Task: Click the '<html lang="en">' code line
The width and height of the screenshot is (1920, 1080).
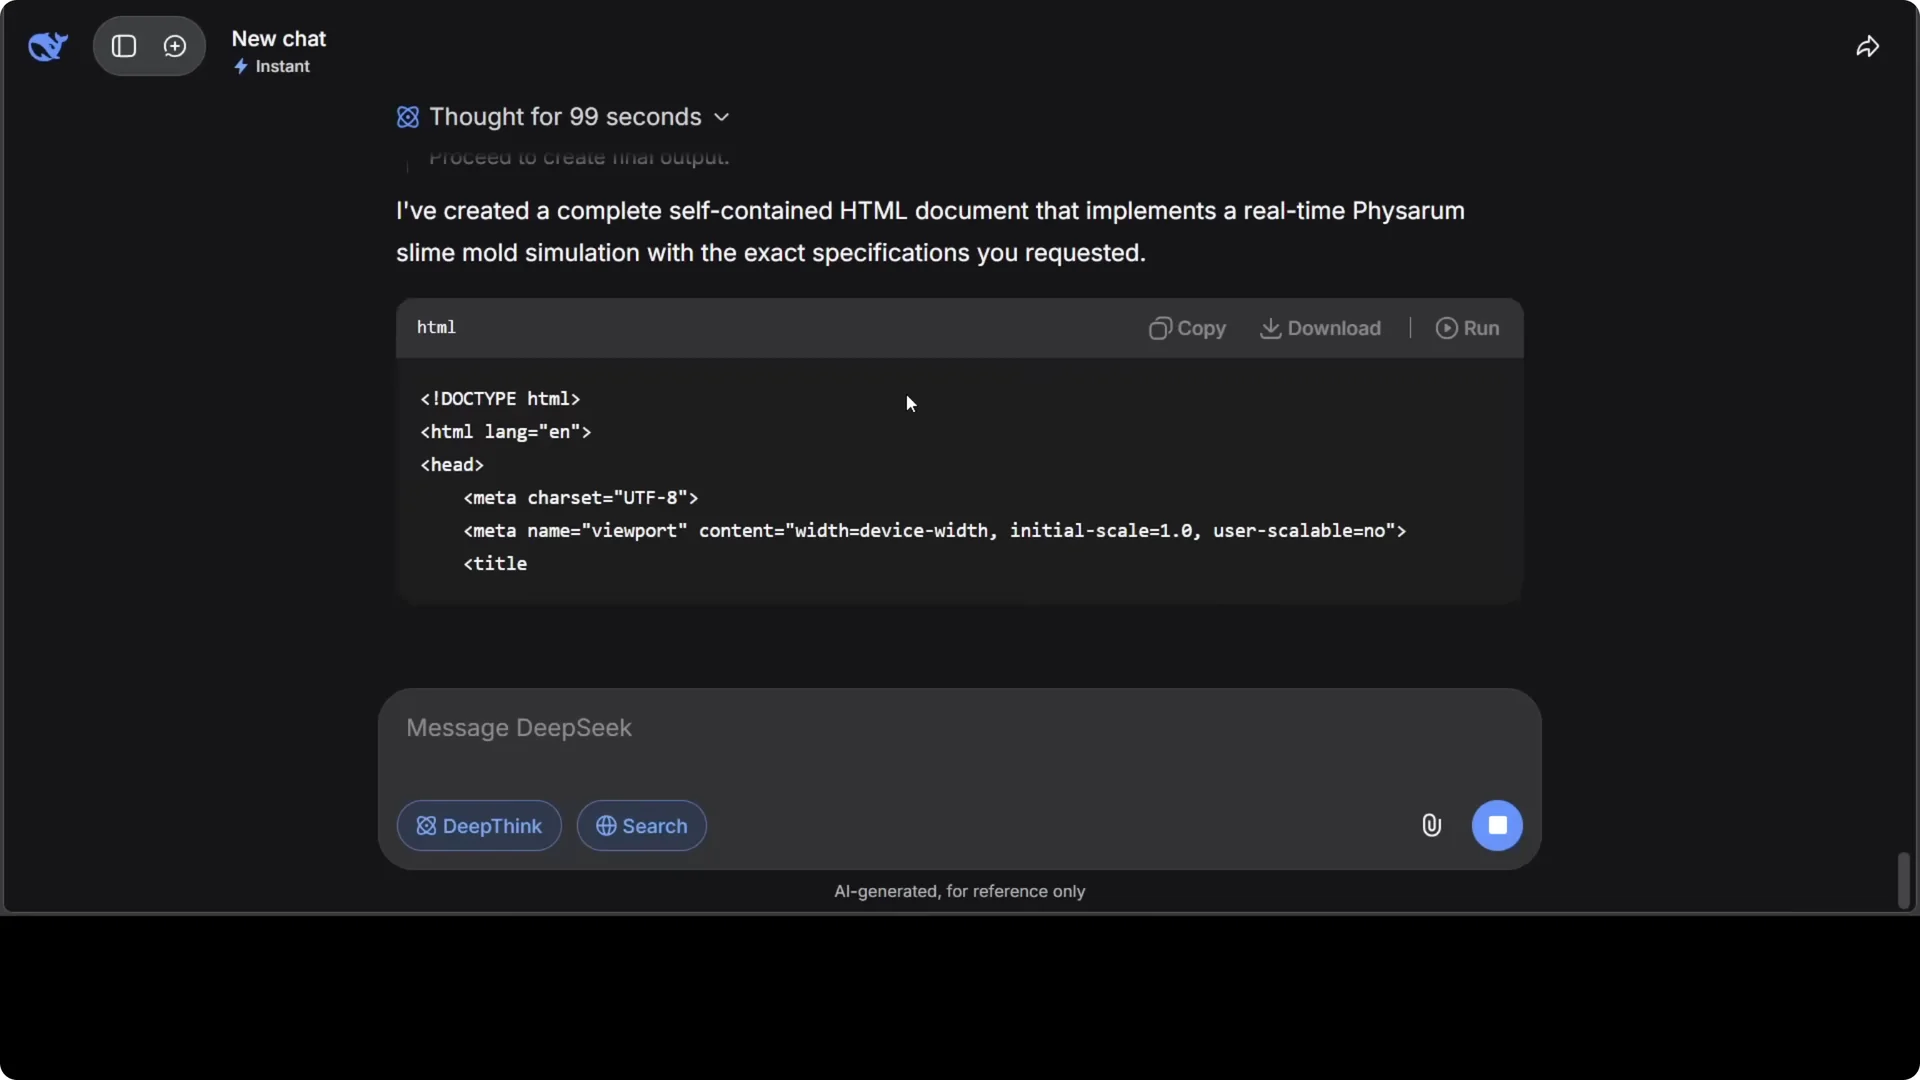Action: pos(506,432)
